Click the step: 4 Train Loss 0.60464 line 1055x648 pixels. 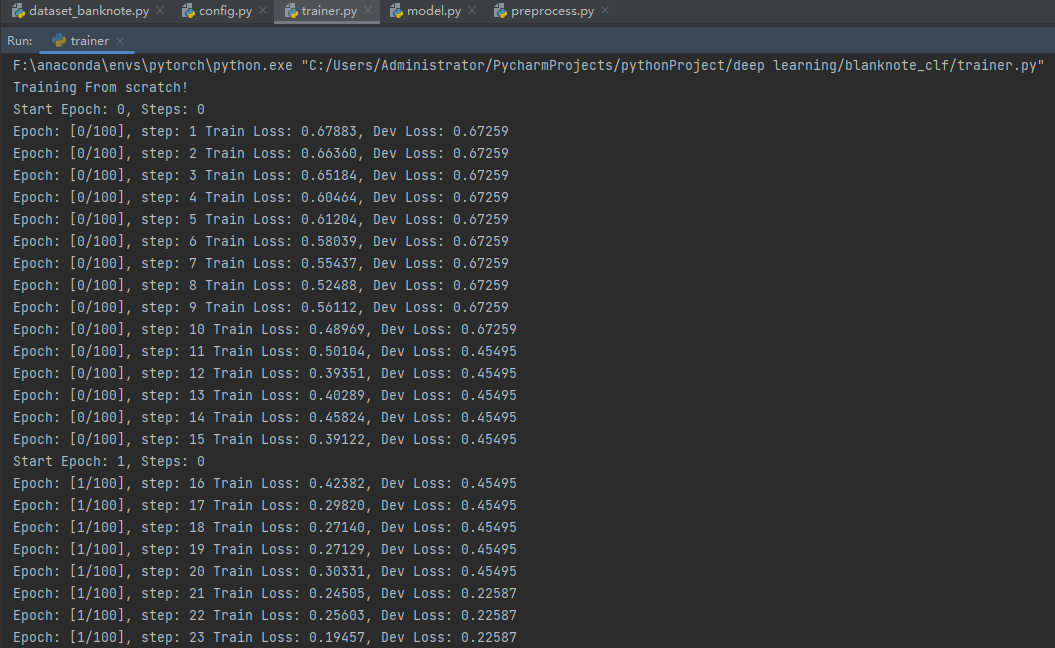tap(261, 198)
